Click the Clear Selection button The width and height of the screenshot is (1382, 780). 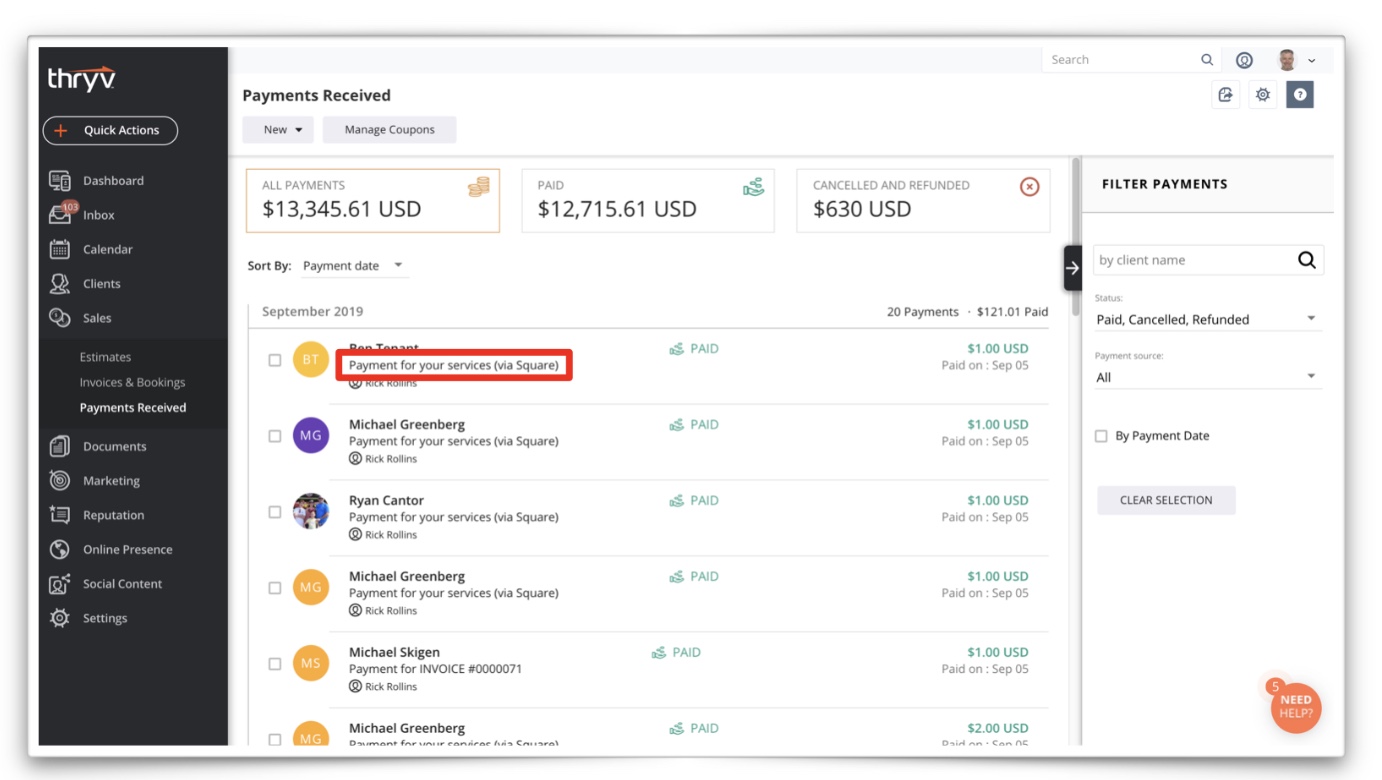click(x=1166, y=500)
